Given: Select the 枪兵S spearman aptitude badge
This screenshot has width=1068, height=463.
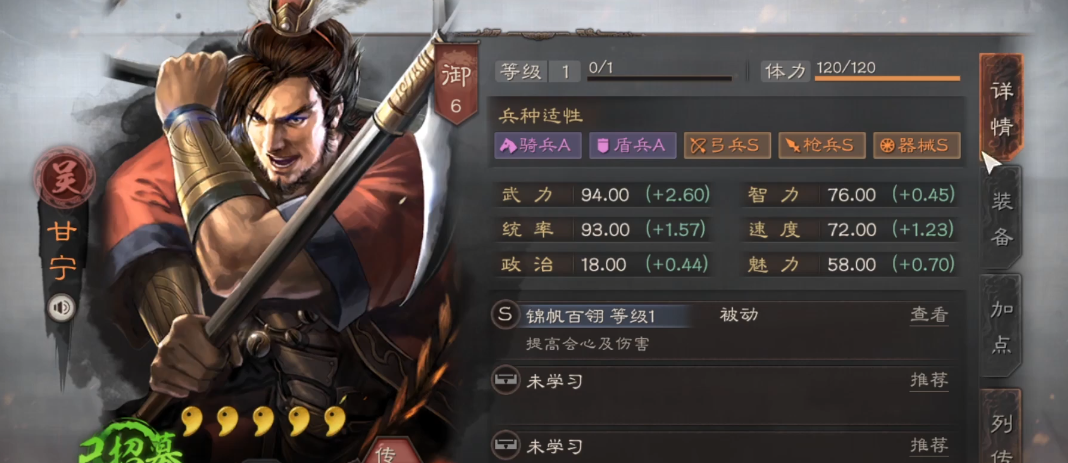Looking at the screenshot, I should (x=821, y=146).
